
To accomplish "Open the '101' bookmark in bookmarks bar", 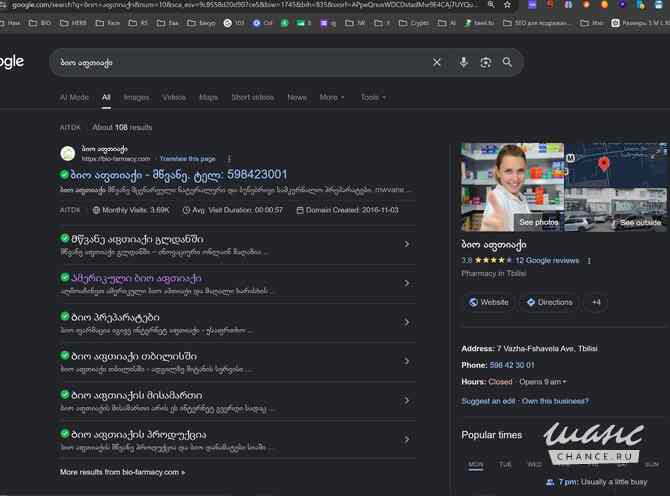I will (234, 23).
